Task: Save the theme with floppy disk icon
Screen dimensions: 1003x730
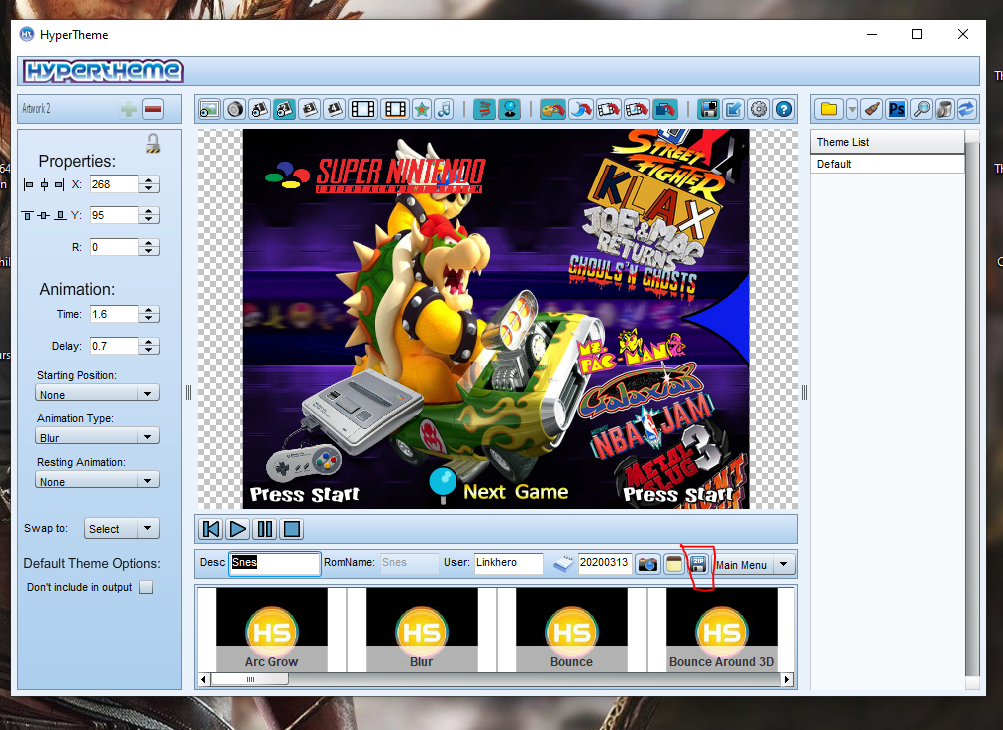Action: point(709,109)
